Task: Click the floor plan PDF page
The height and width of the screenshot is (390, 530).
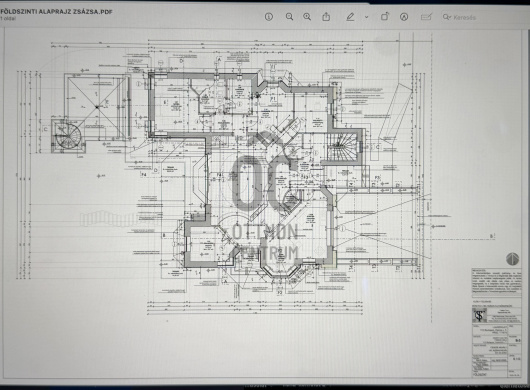Action: click(264, 204)
